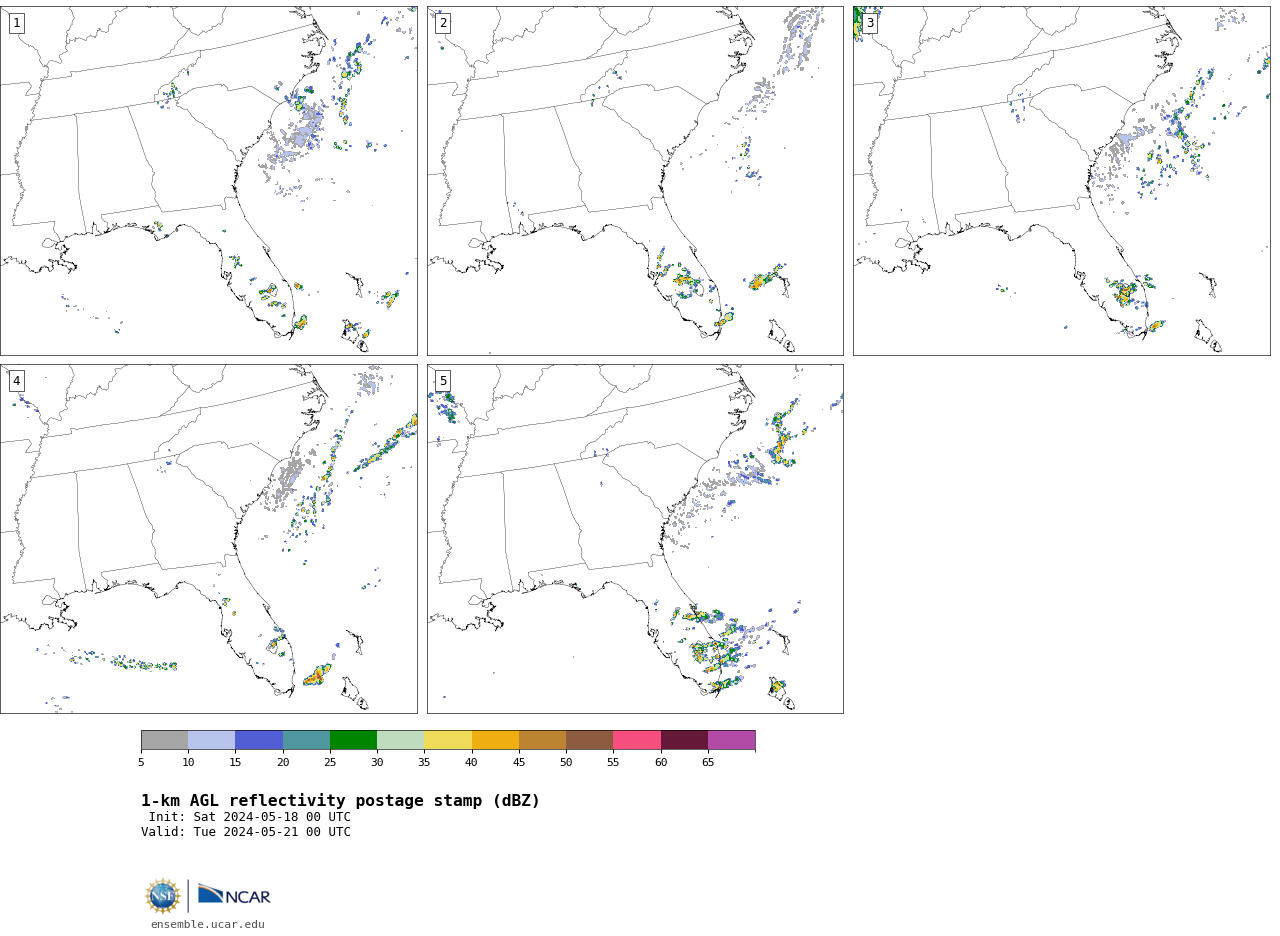Click the colorbar tick label 35
The height and width of the screenshot is (936, 1280).
click(424, 763)
